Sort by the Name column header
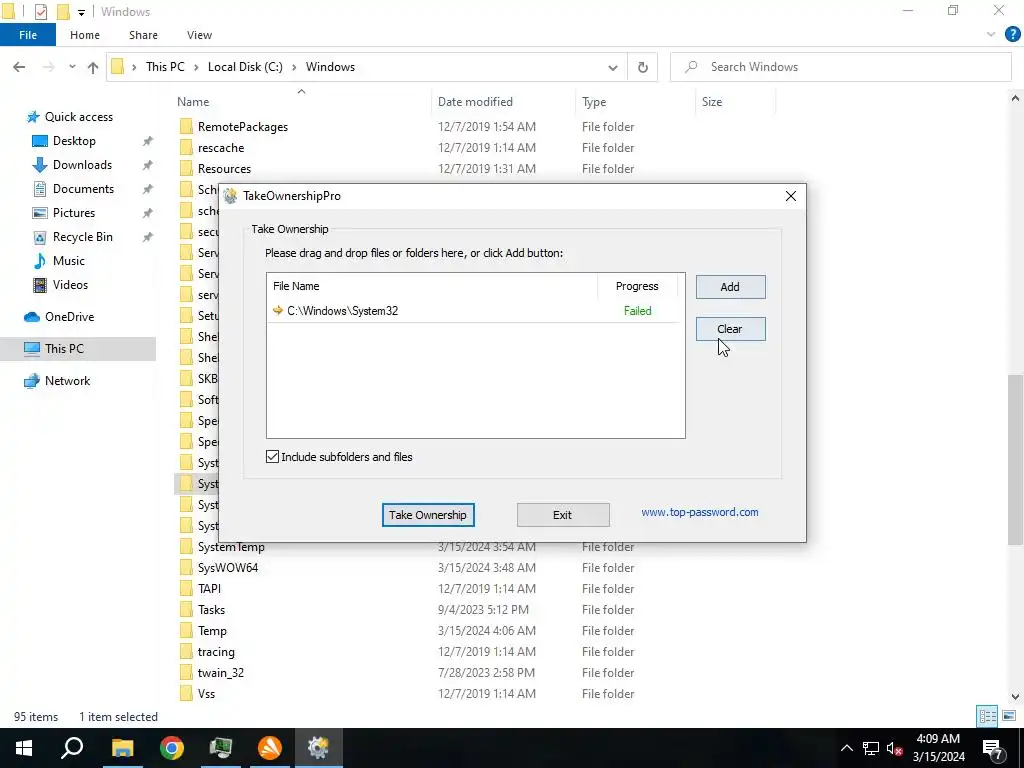 (x=302, y=102)
